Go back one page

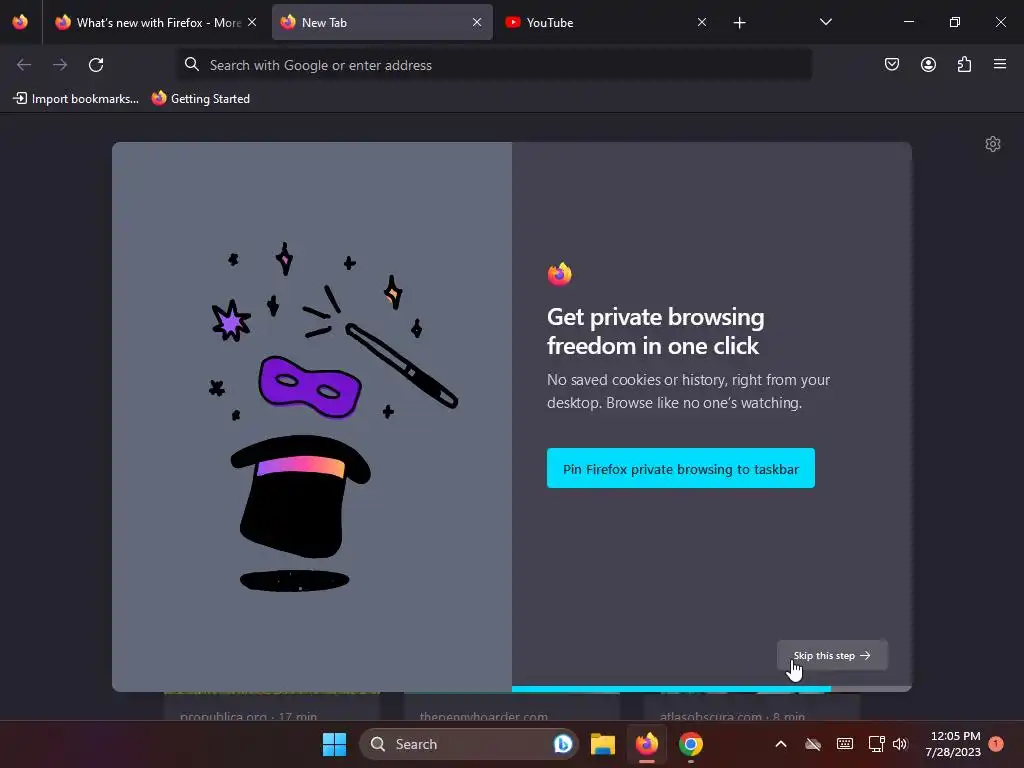(x=24, y=65)
